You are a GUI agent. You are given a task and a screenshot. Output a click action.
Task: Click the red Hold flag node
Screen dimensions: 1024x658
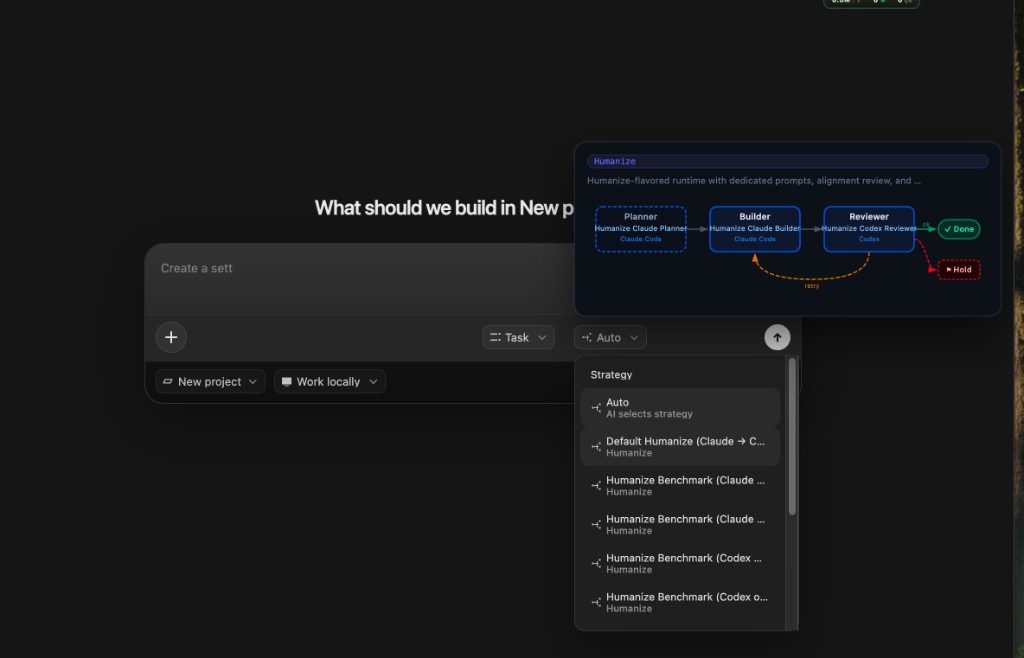coord(959,270)
